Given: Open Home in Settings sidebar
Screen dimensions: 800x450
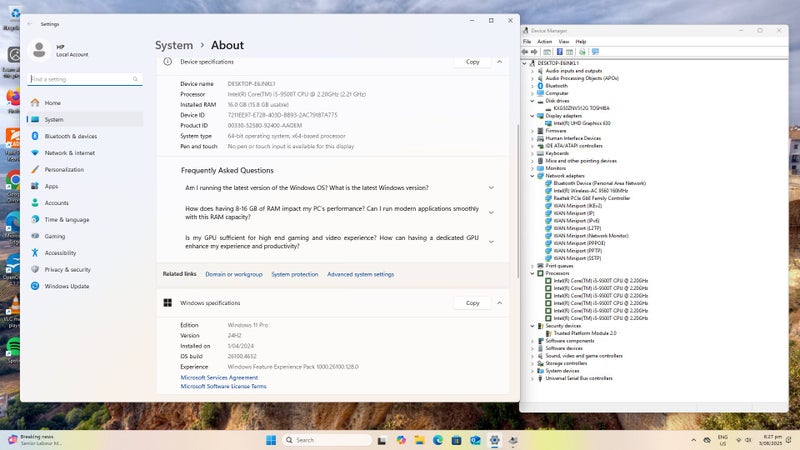Looking at the screenshot, I should tap(84, 103).
